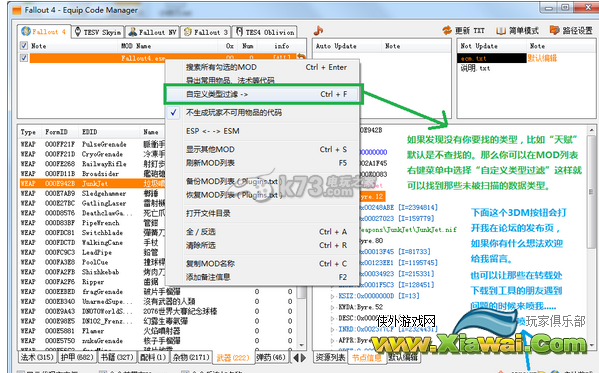Select the GatlingLaser weapon row

tap(92, 203)
